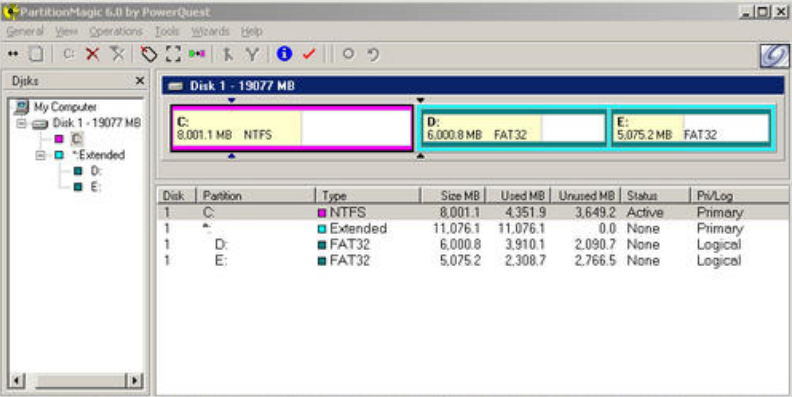Collapse the *:Extended tree node
792x397 pixels.
coord(40,155)
